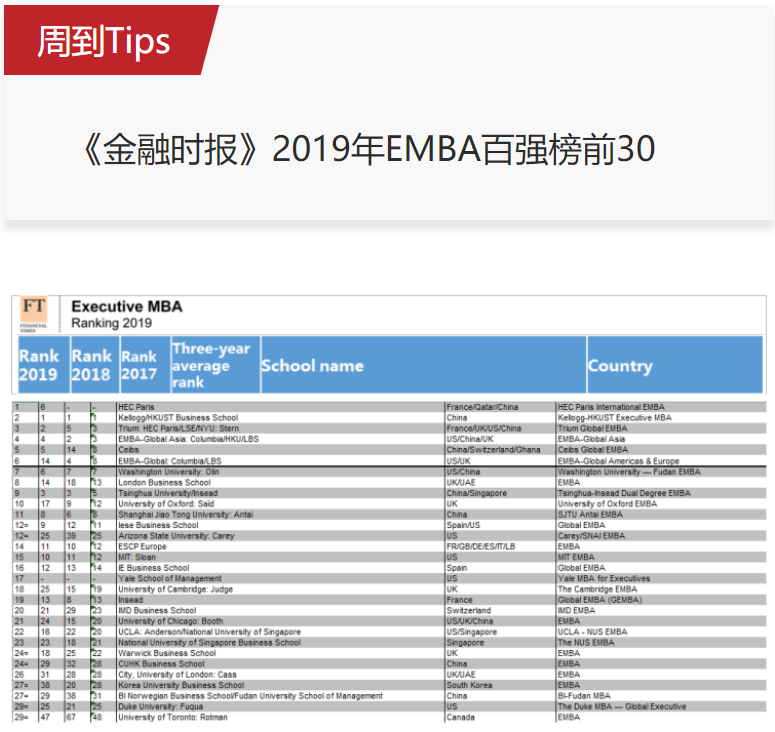Screen dimensions: 775x732
Task: Click the Country column header
Action: pos(620,366)
